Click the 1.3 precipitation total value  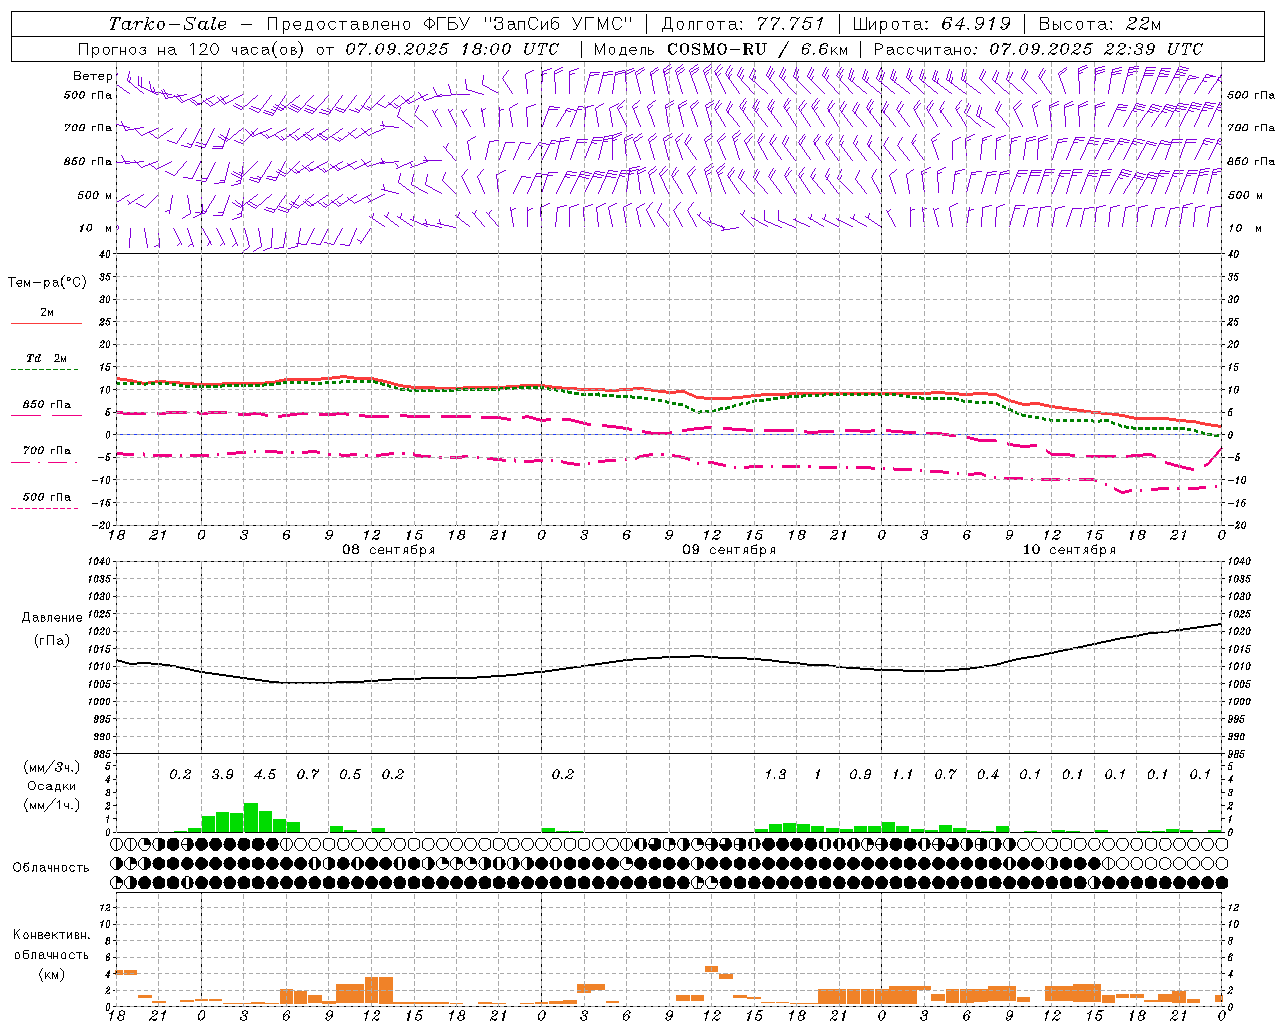click(x=775, y=775)
